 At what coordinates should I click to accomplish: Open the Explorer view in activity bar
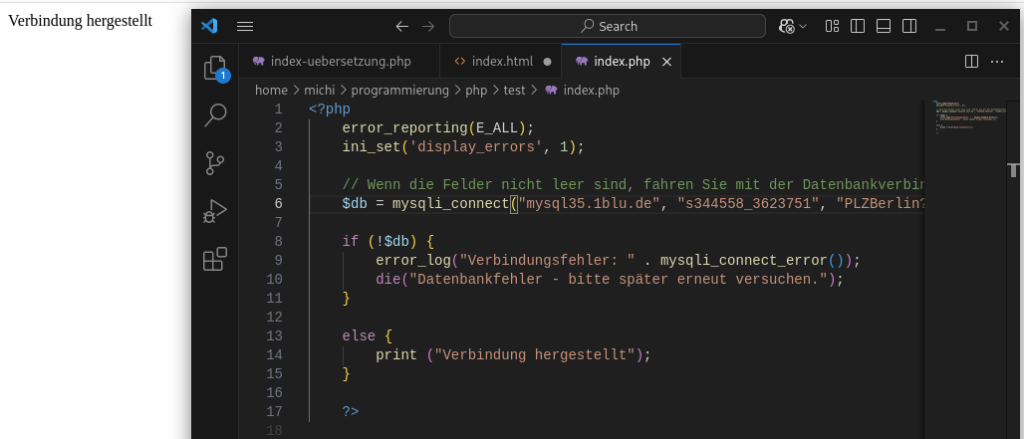pyautogui.click(x=215, y=69)
